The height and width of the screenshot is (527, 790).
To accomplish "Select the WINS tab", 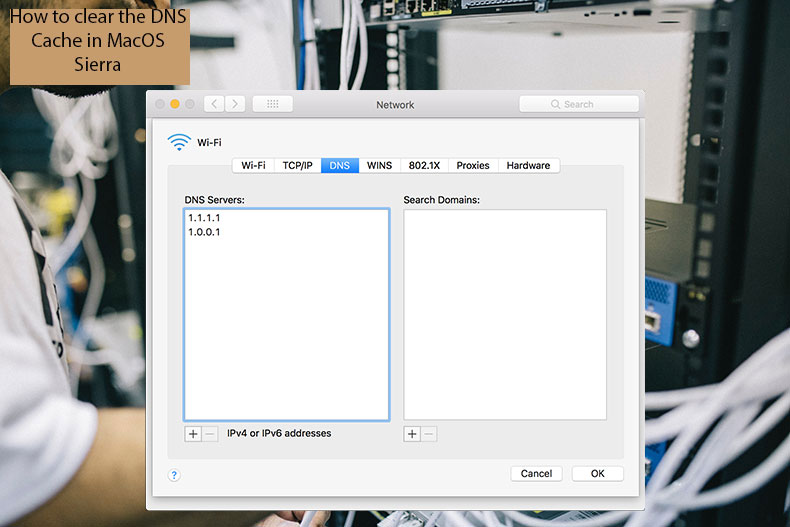I will coord(379,165).
